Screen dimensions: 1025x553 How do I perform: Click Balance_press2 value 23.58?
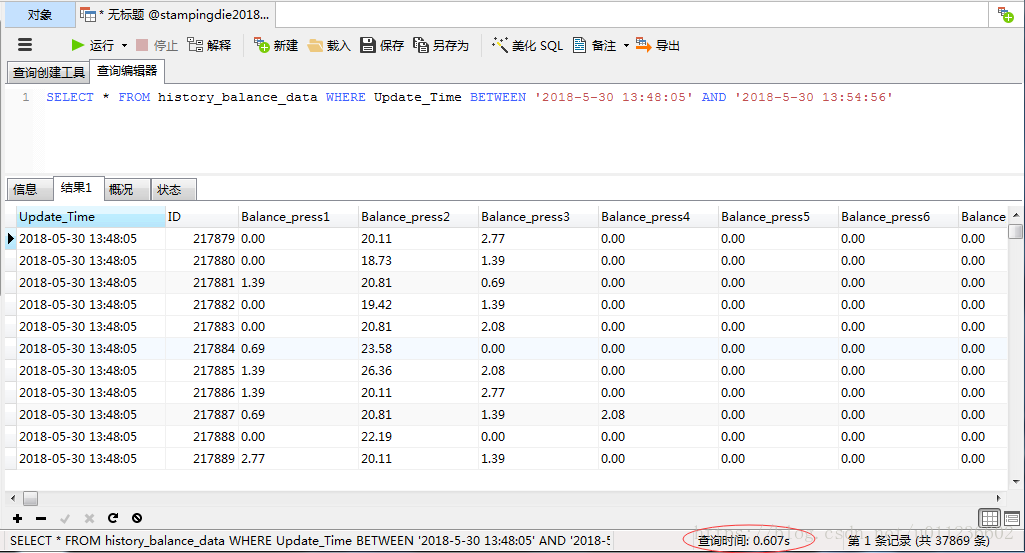point(418,348)
